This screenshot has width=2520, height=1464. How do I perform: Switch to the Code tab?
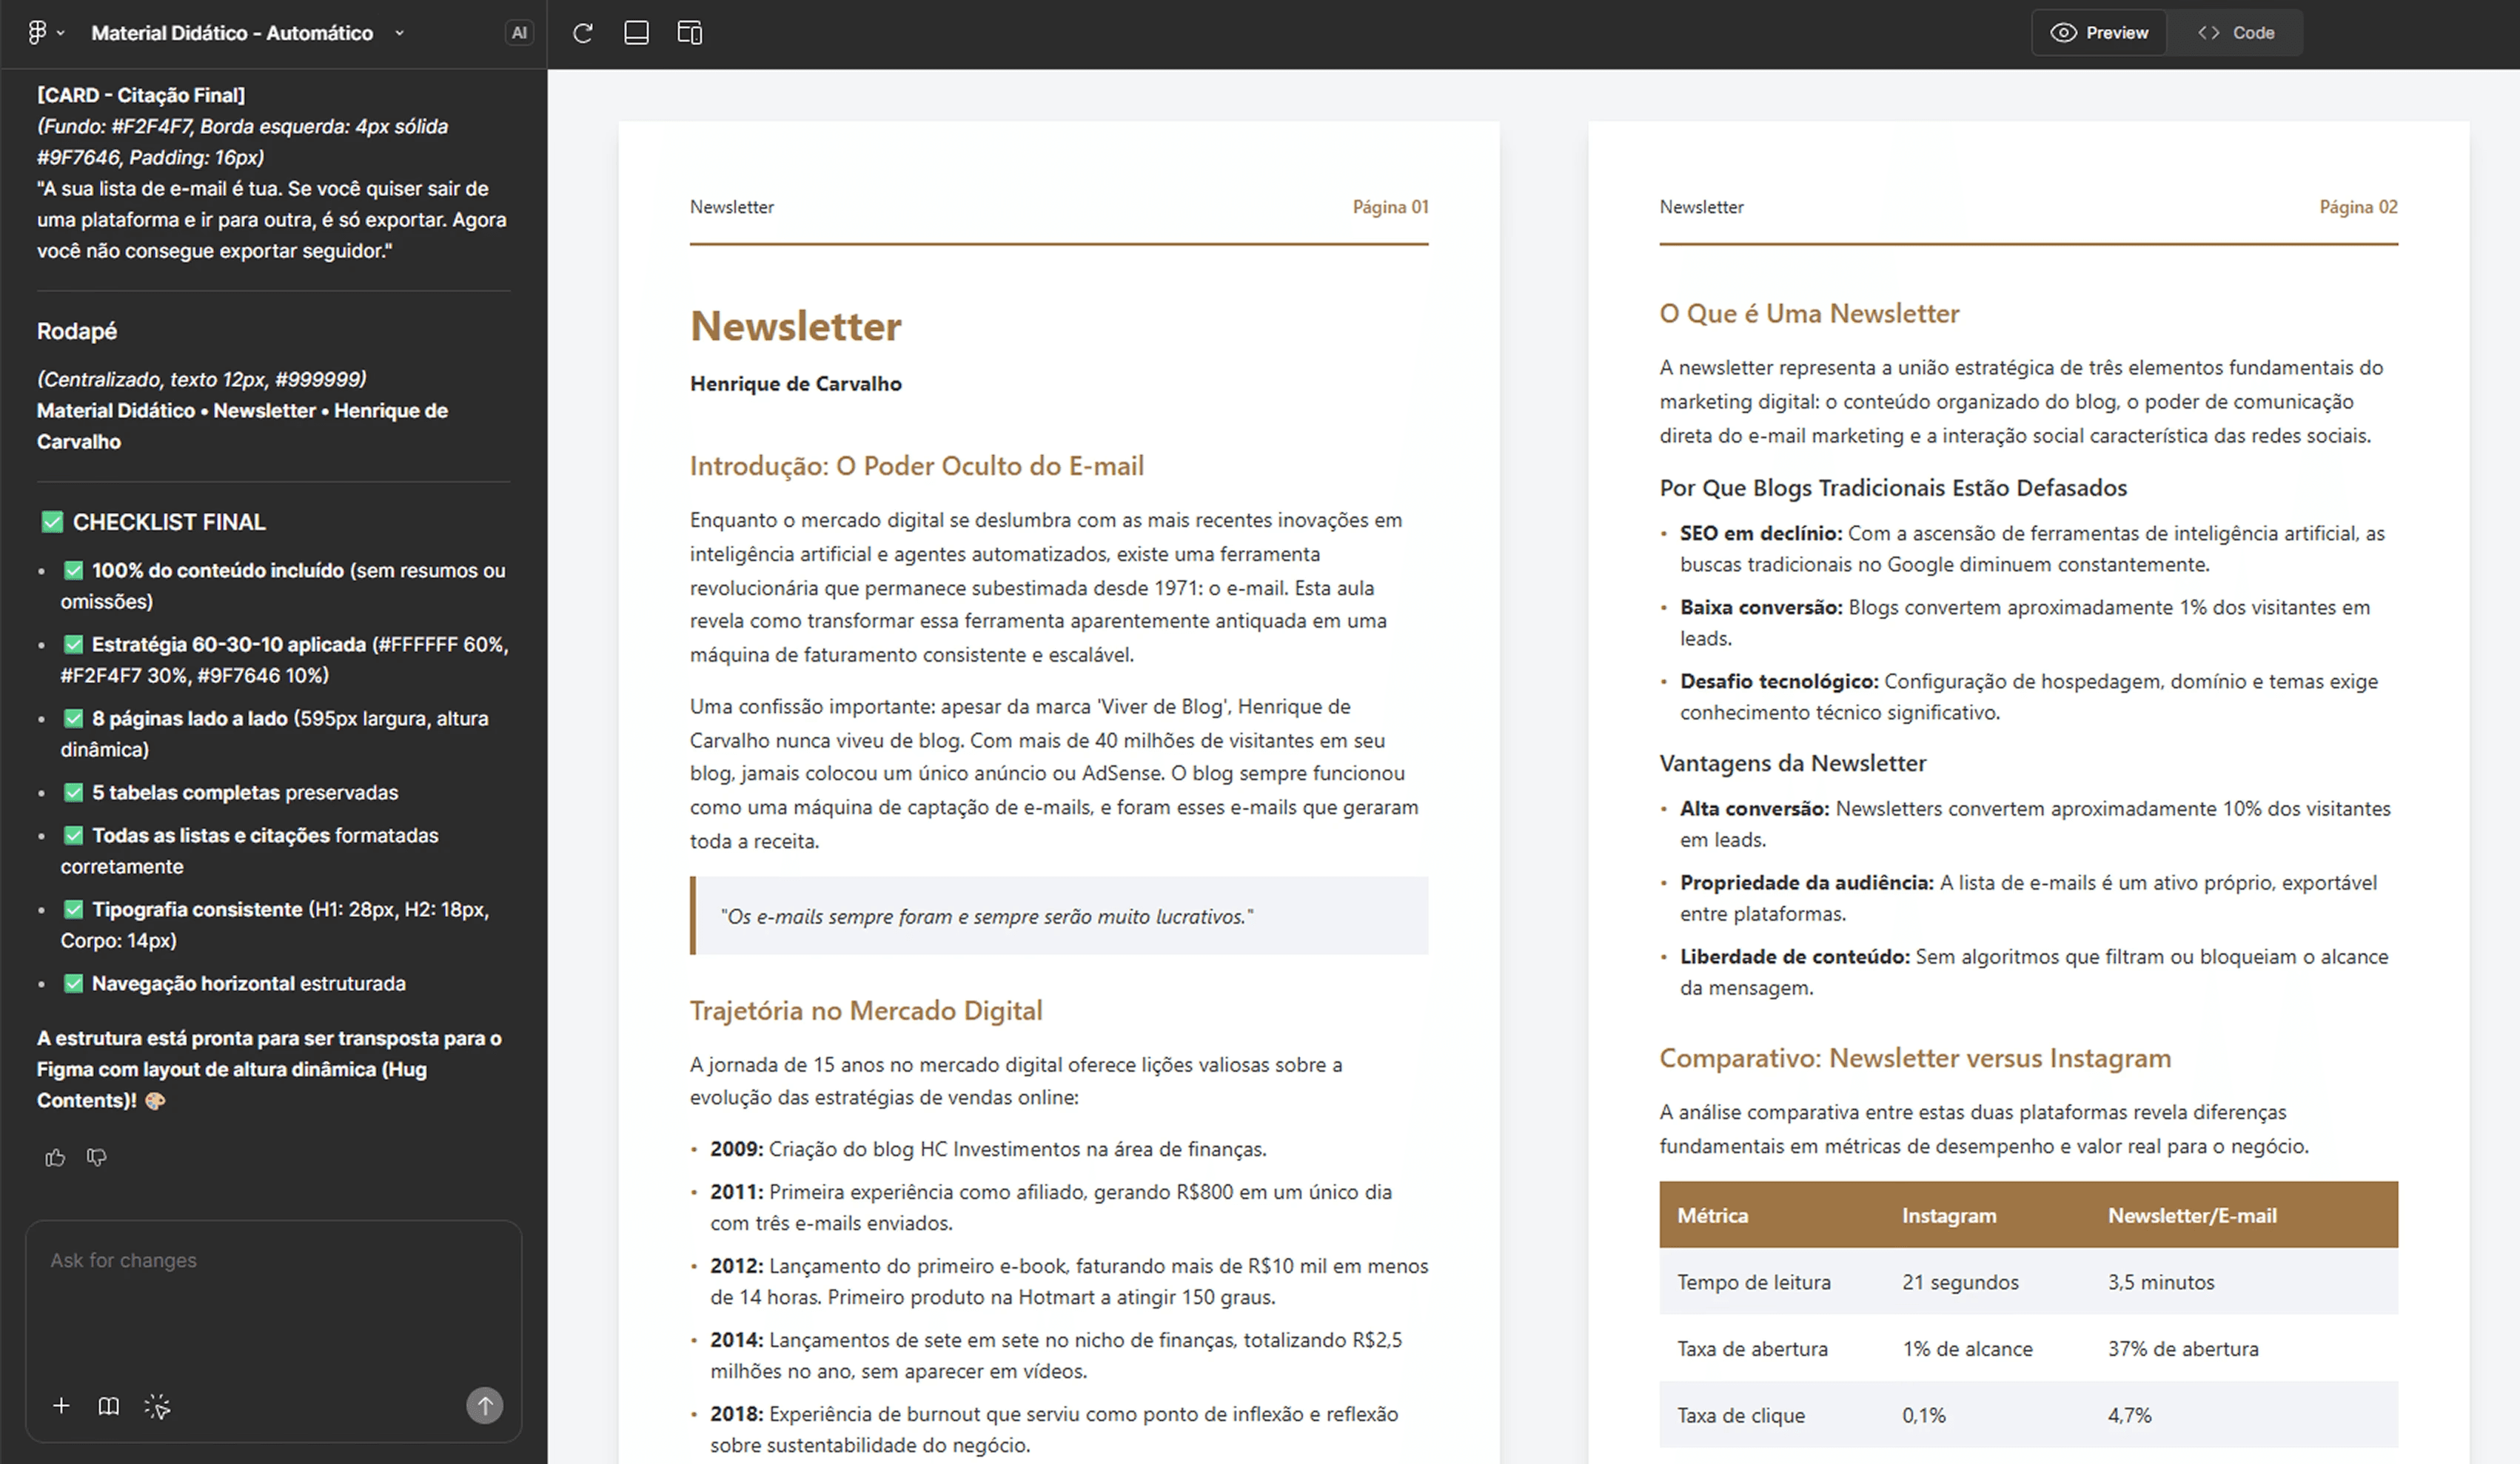point(2236,33)
